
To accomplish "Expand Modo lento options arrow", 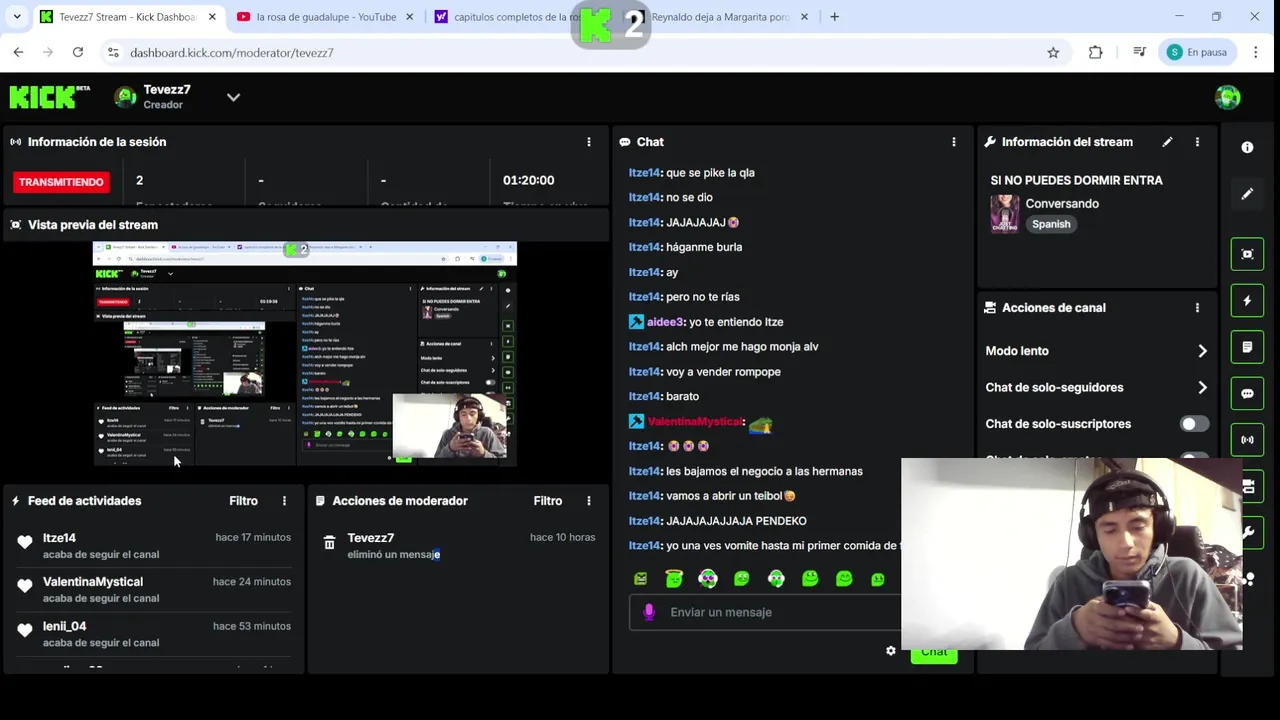I will coord(1202,351).
